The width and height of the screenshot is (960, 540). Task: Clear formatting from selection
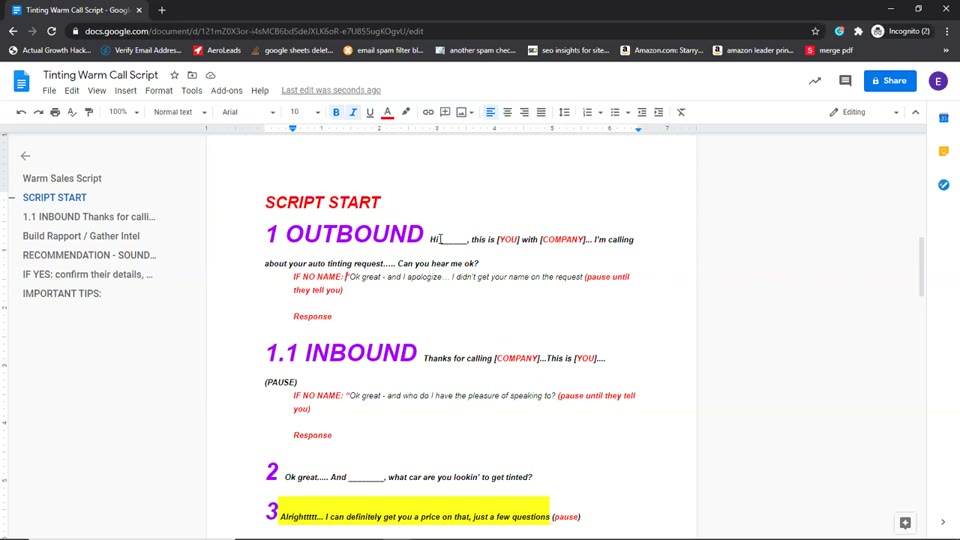[681, 112]
